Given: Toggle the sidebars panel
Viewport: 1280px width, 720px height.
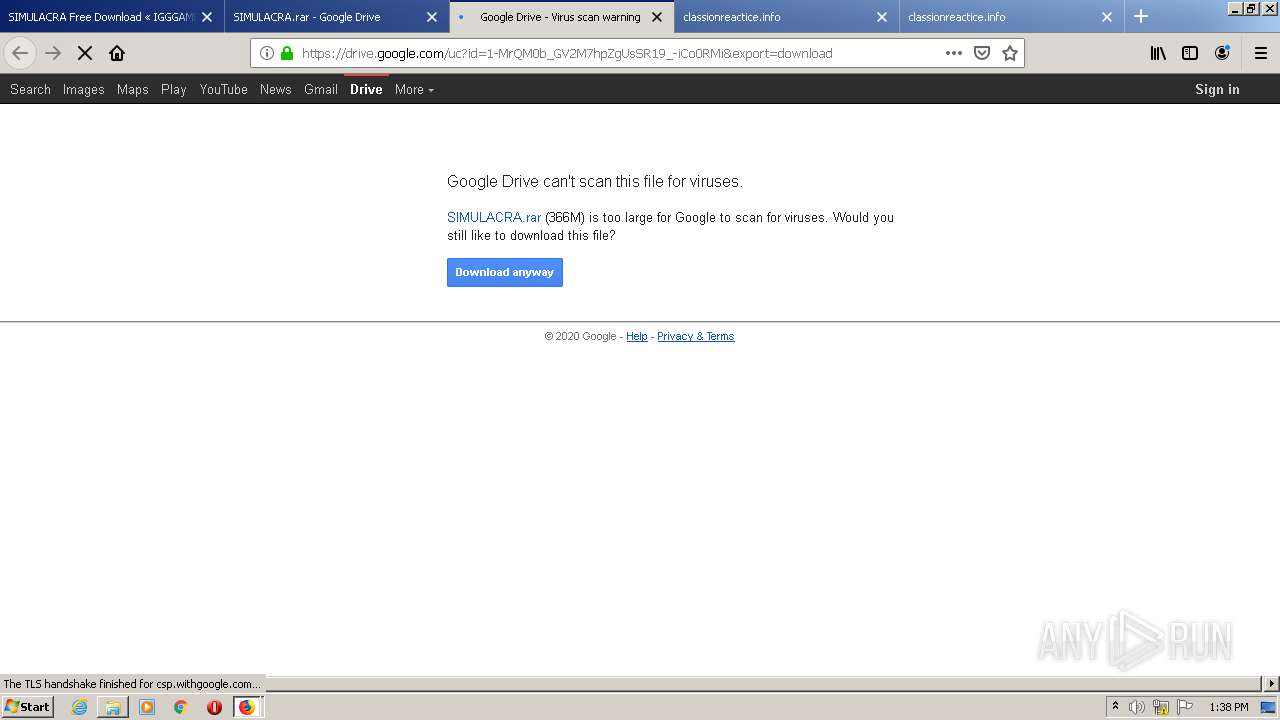Looking at the screenshot, I should coord(1190,53).
